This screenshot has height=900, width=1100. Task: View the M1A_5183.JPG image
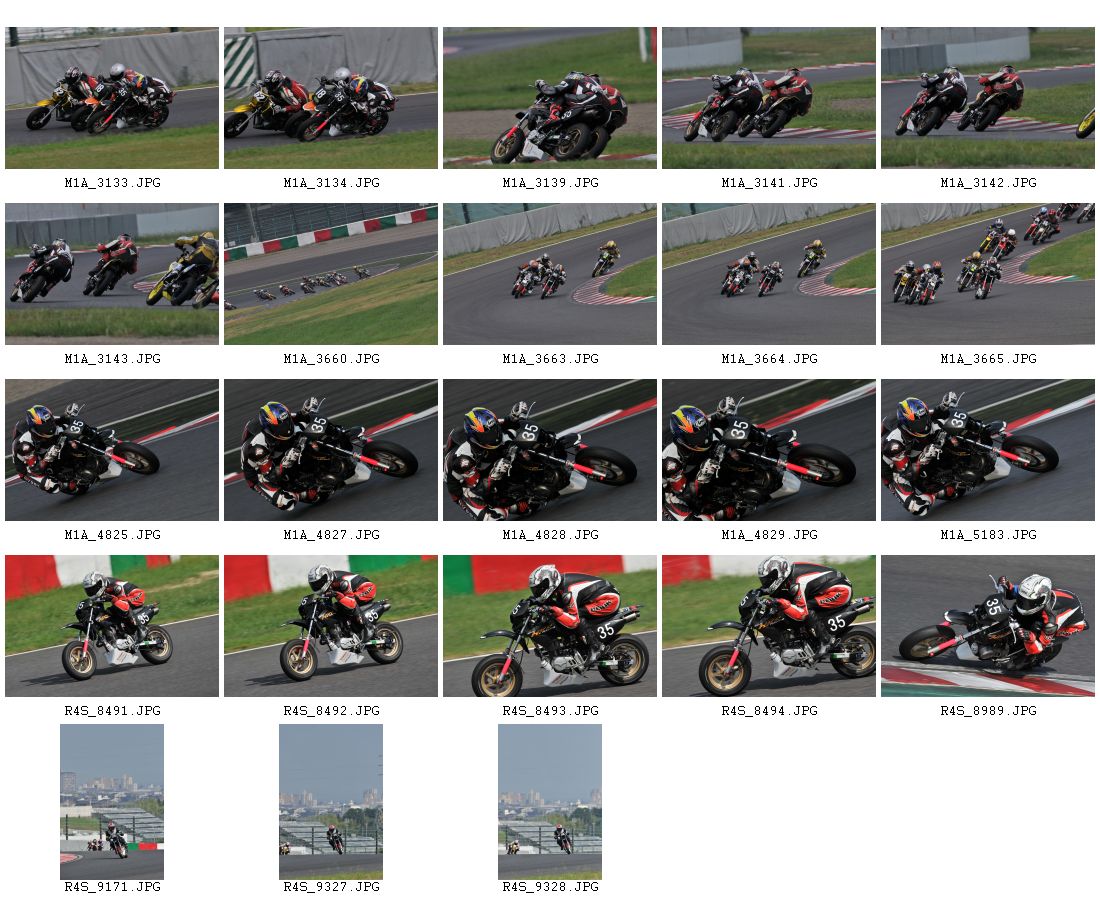coord(987,450)
